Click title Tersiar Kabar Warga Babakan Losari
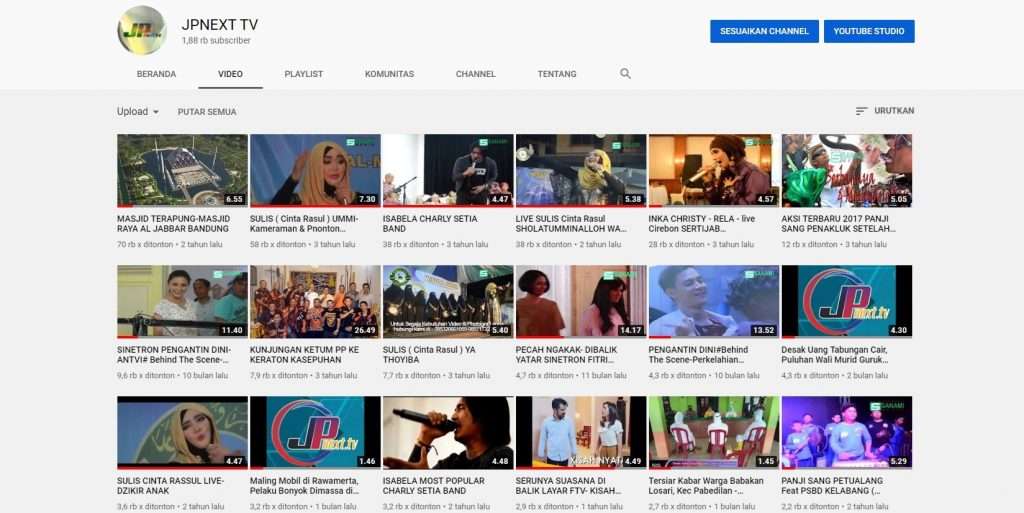 pyautogui.click(x=706, y=486)
